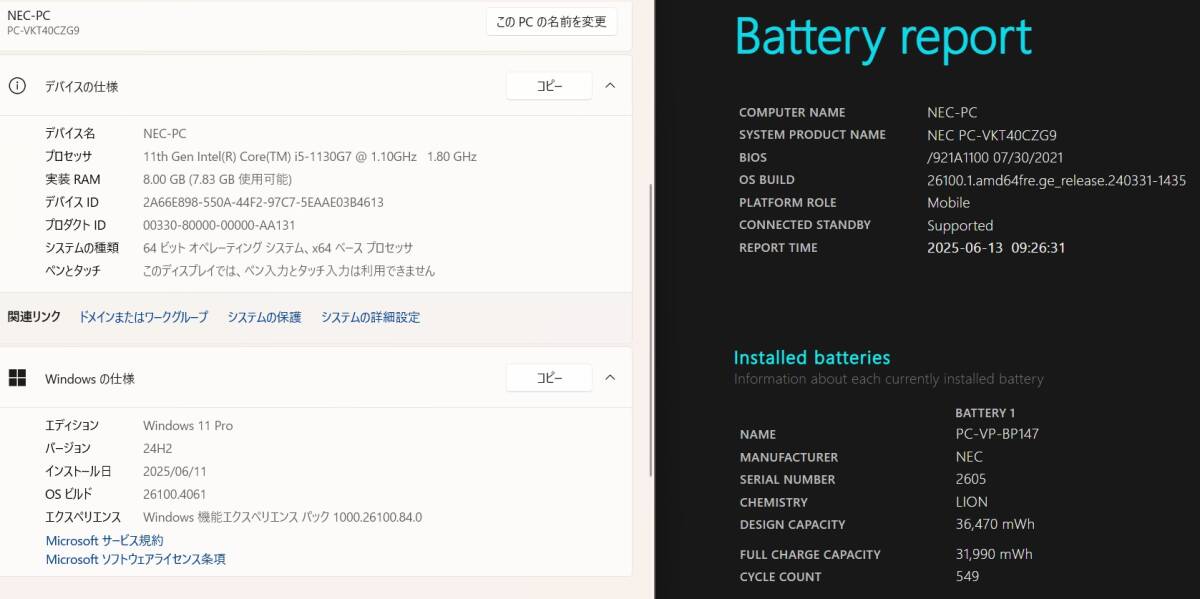Select the FULL CHARGE CAPACITY value 31,990 mWh

point(994,554)
